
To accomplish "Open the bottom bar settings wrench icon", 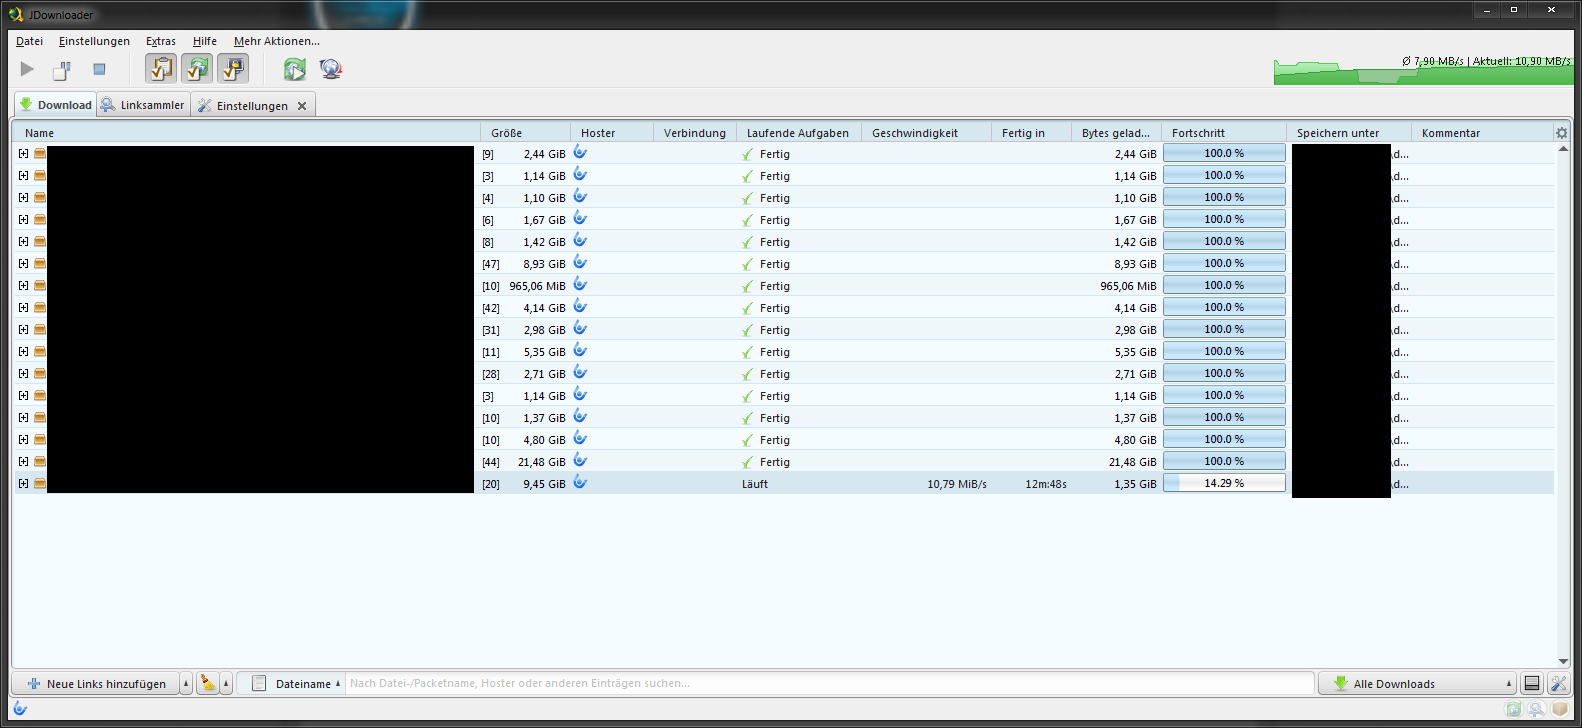I will [x=1558, y=684].
